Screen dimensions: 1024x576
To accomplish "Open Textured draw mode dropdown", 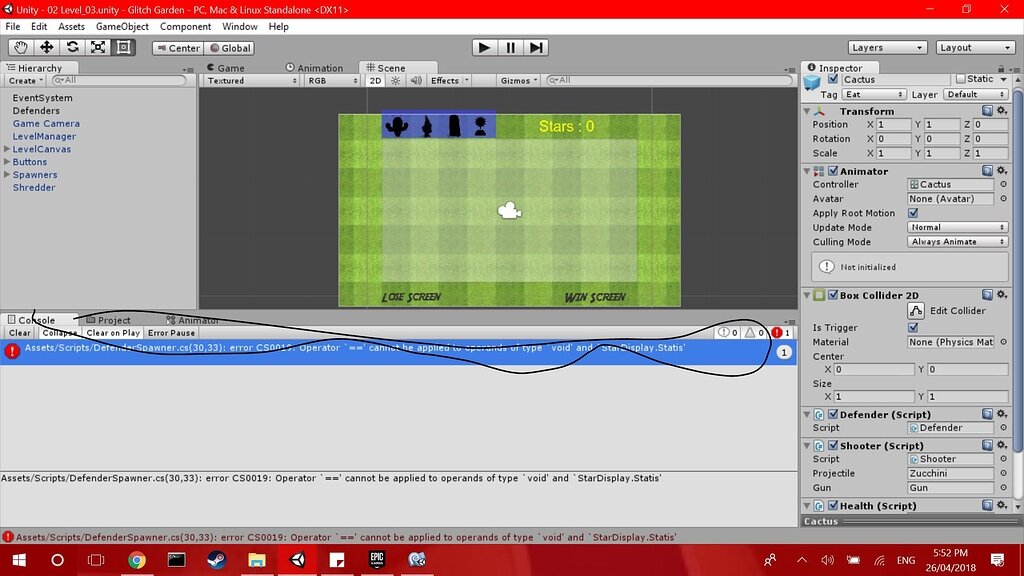I will pos(251,80).
